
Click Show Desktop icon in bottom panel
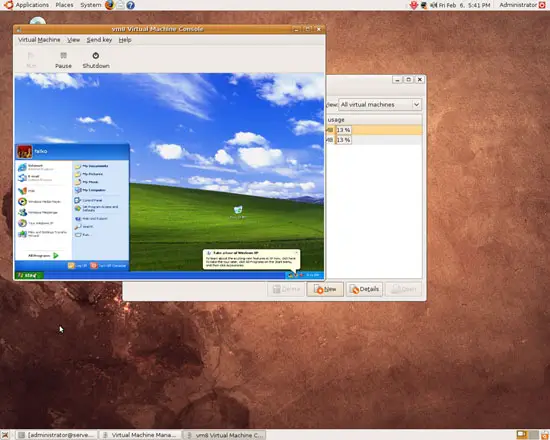pyautogui.click(x=5, y=435)
